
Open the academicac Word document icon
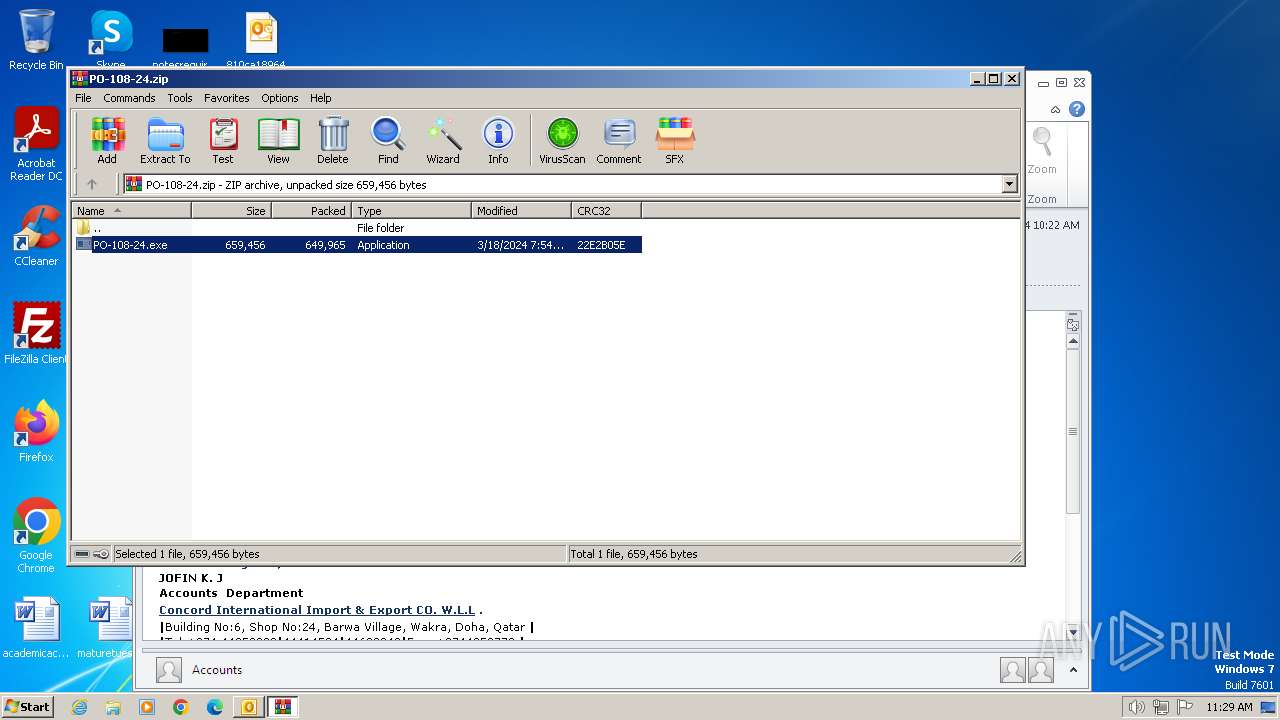coord(36,628)
